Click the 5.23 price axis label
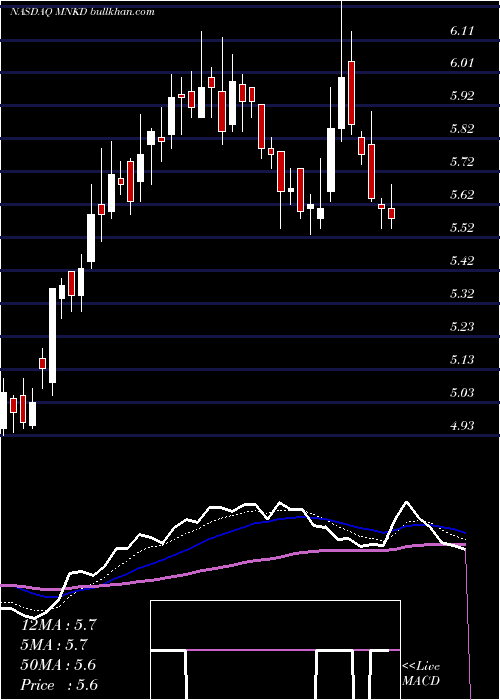Screen dimensions: 500x700 (462, 327)
